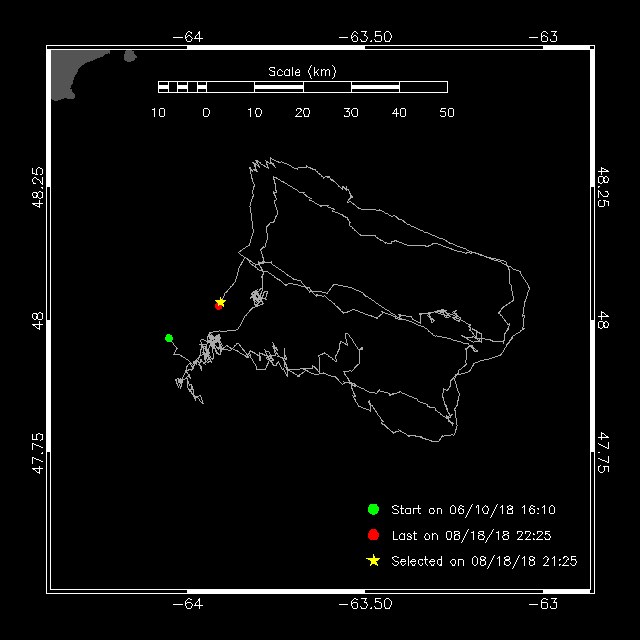The width and height of the screenshot is (640, 640).
Task: Click the 20 label under the scale bar
Action: point(302,113)
